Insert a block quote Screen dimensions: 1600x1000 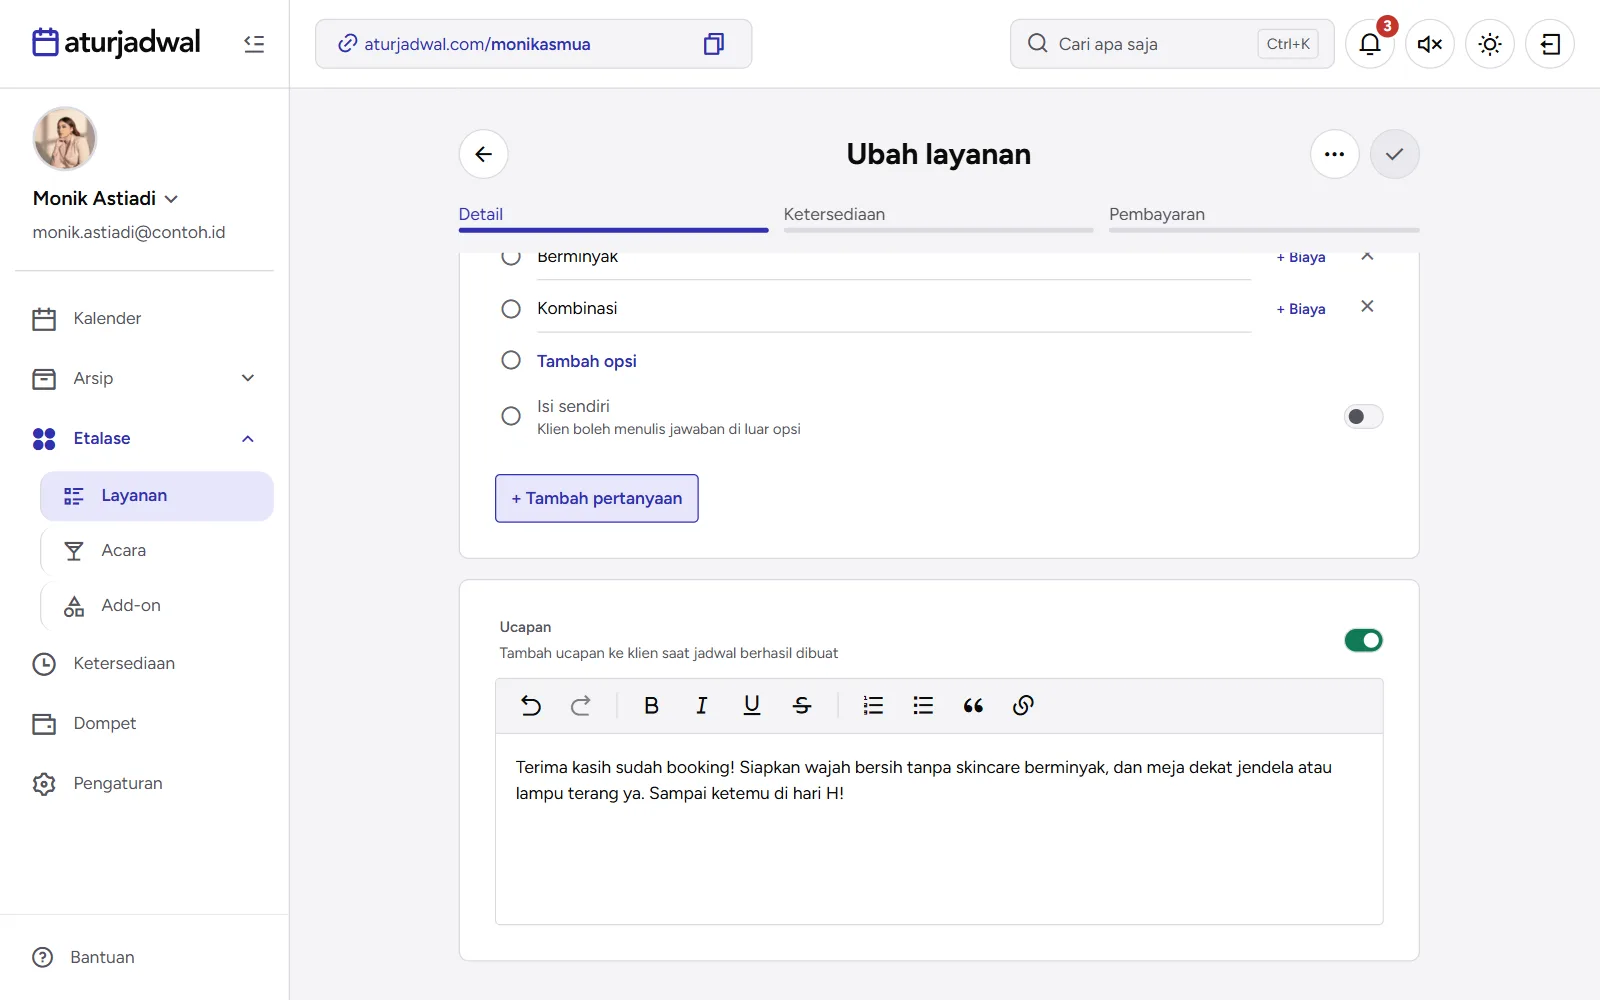[973, 706]
